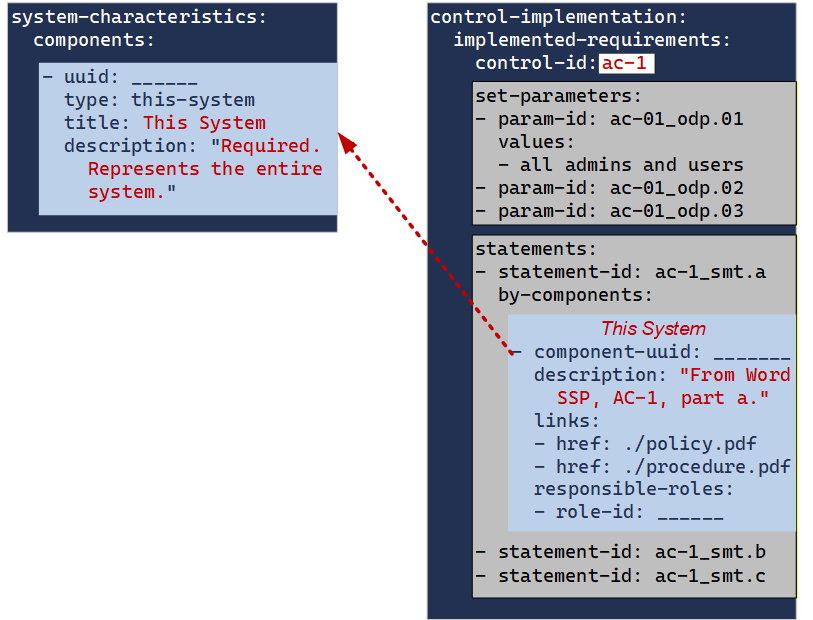The width and height of the screenshot is (813, 620).
Task: Select param-id ac-01_odp.03
Action: click(x=621, y=211)
